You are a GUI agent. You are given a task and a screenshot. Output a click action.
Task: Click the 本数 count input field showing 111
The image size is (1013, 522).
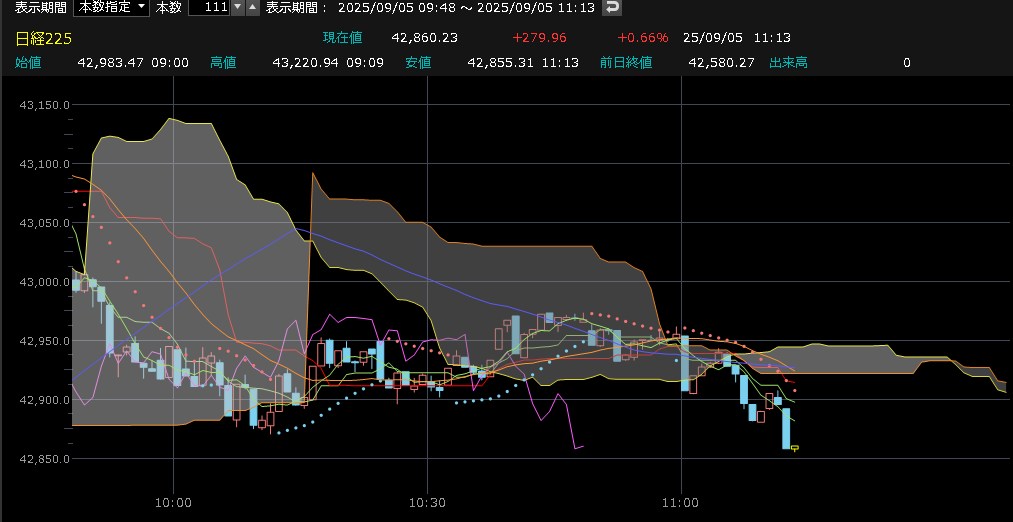[209, 7]
